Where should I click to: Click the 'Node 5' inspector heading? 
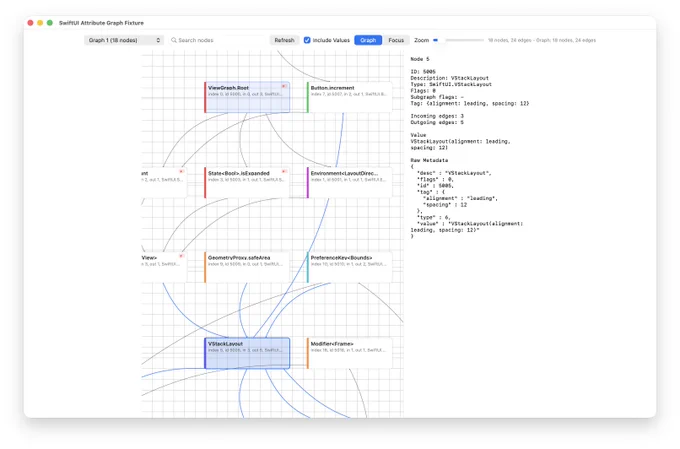tap(420, 59)
